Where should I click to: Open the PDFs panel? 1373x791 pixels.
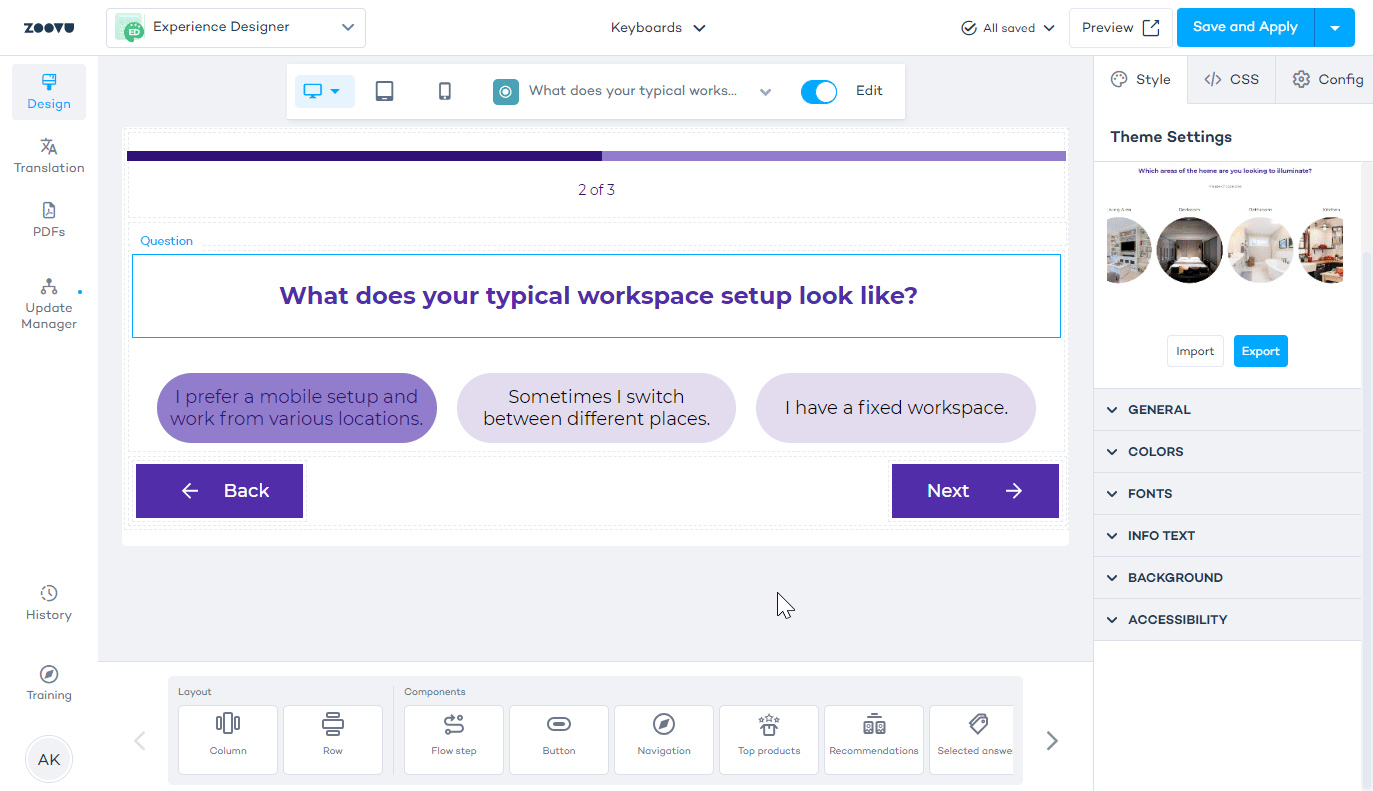pos(48,219)
